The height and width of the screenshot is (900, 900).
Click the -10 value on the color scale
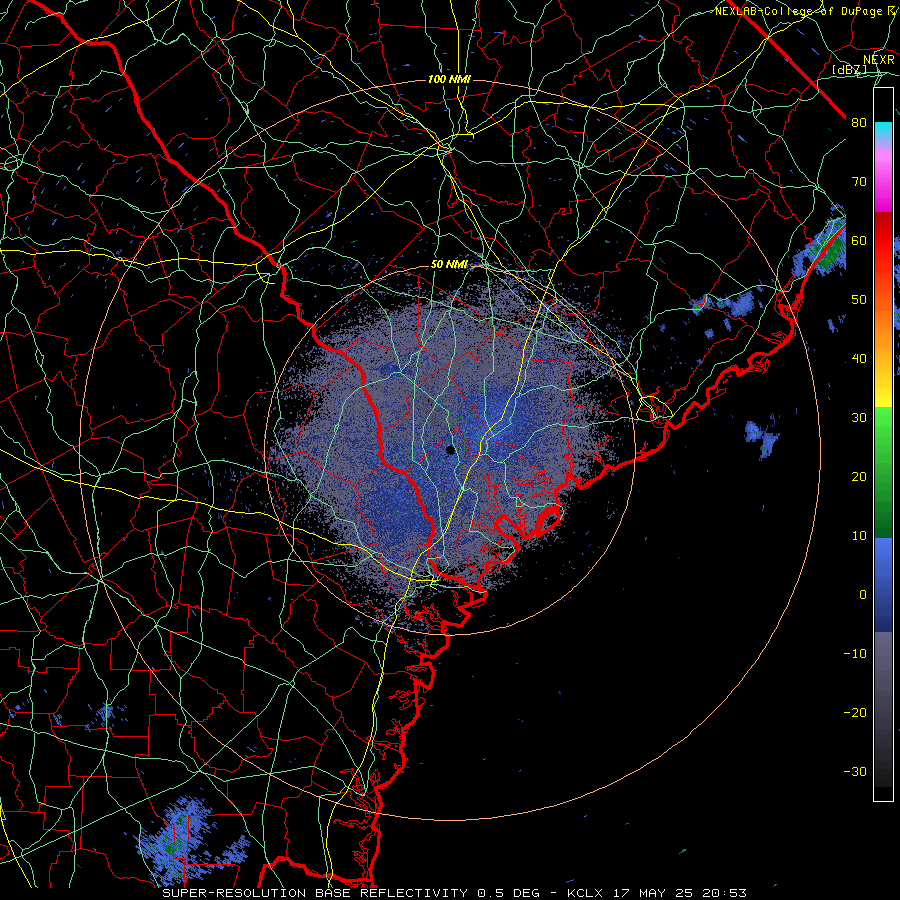pos(855,653)
